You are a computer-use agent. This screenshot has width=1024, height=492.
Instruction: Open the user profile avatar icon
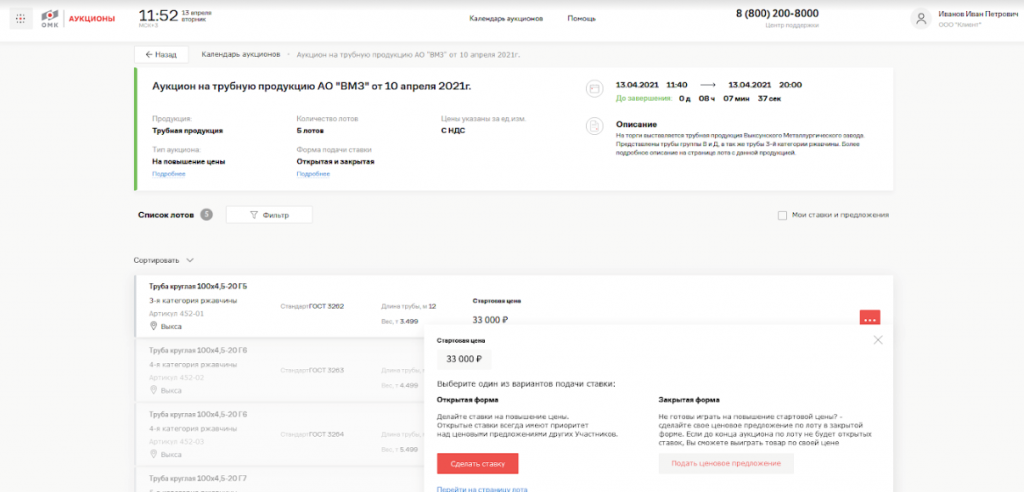click(921, 18)
